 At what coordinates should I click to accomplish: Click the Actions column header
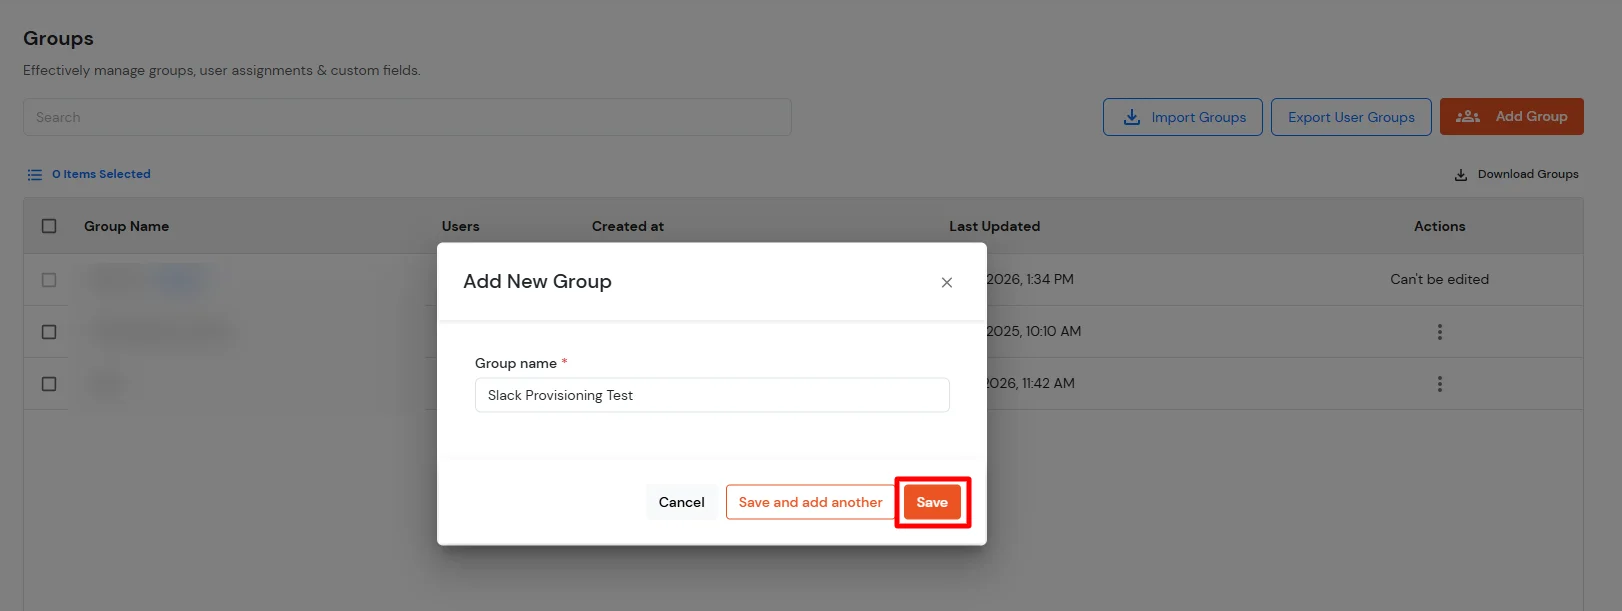point(1440,226)
